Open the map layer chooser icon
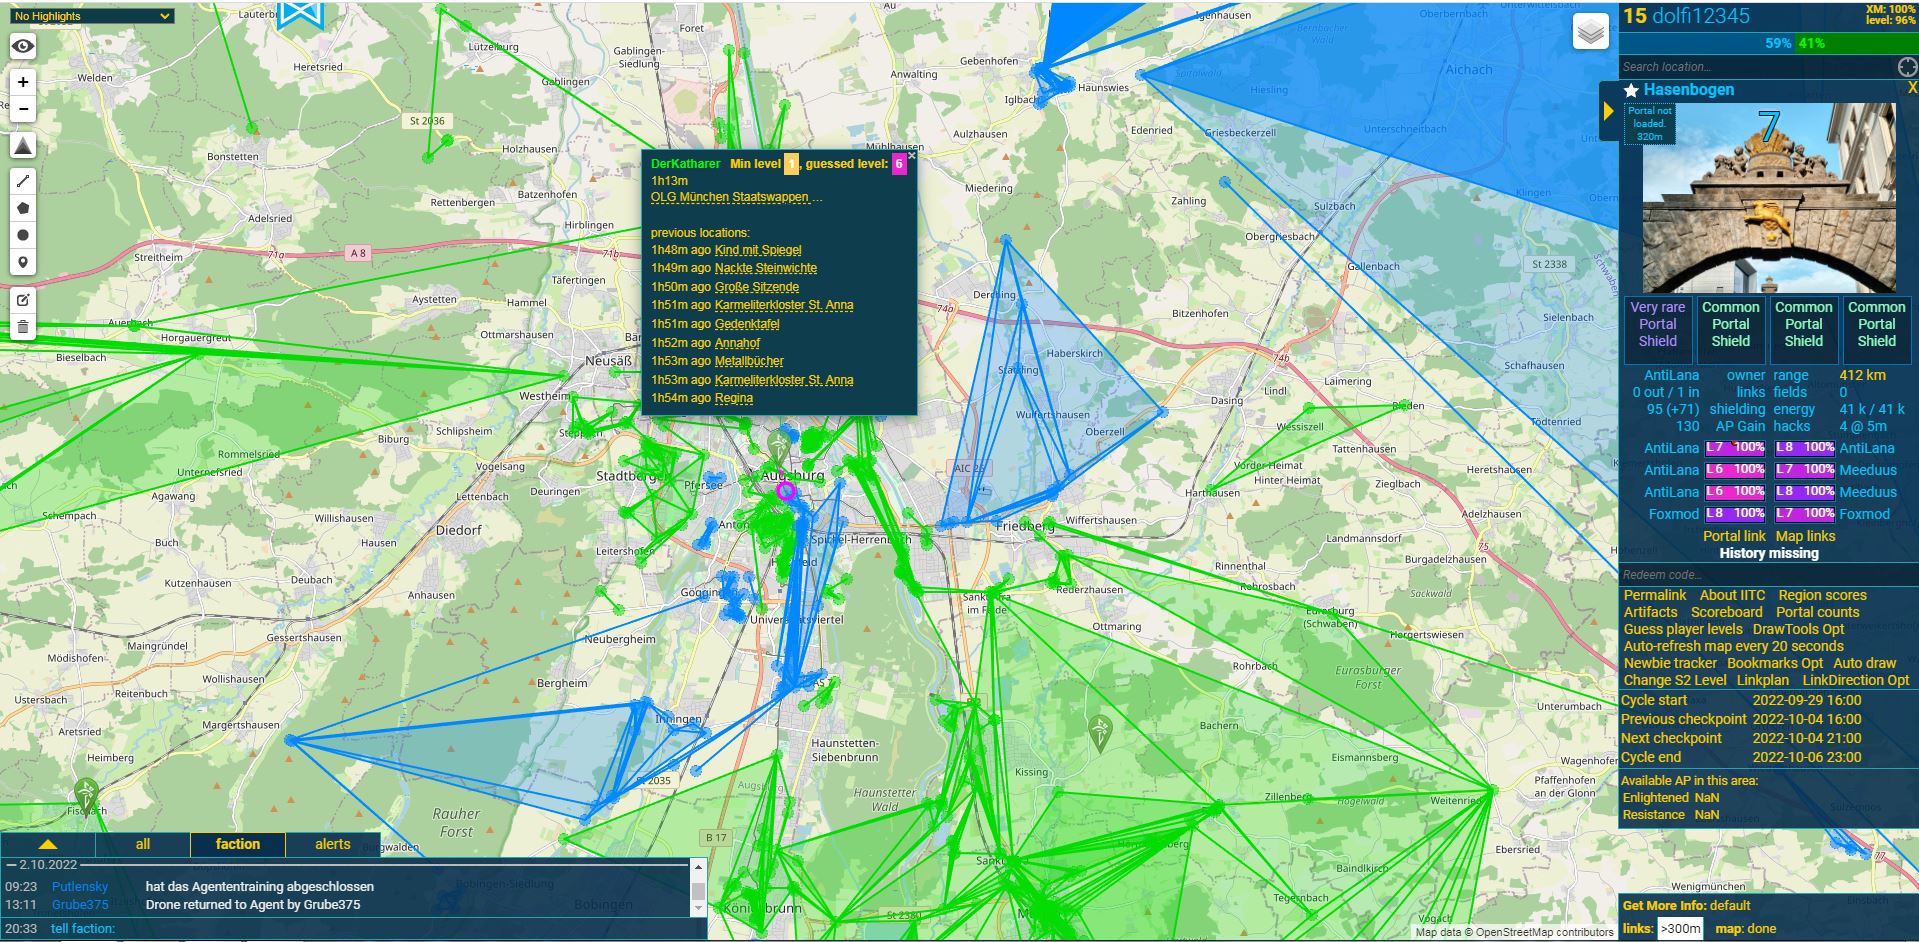 pyautogui.click(x=1590, y=32)
